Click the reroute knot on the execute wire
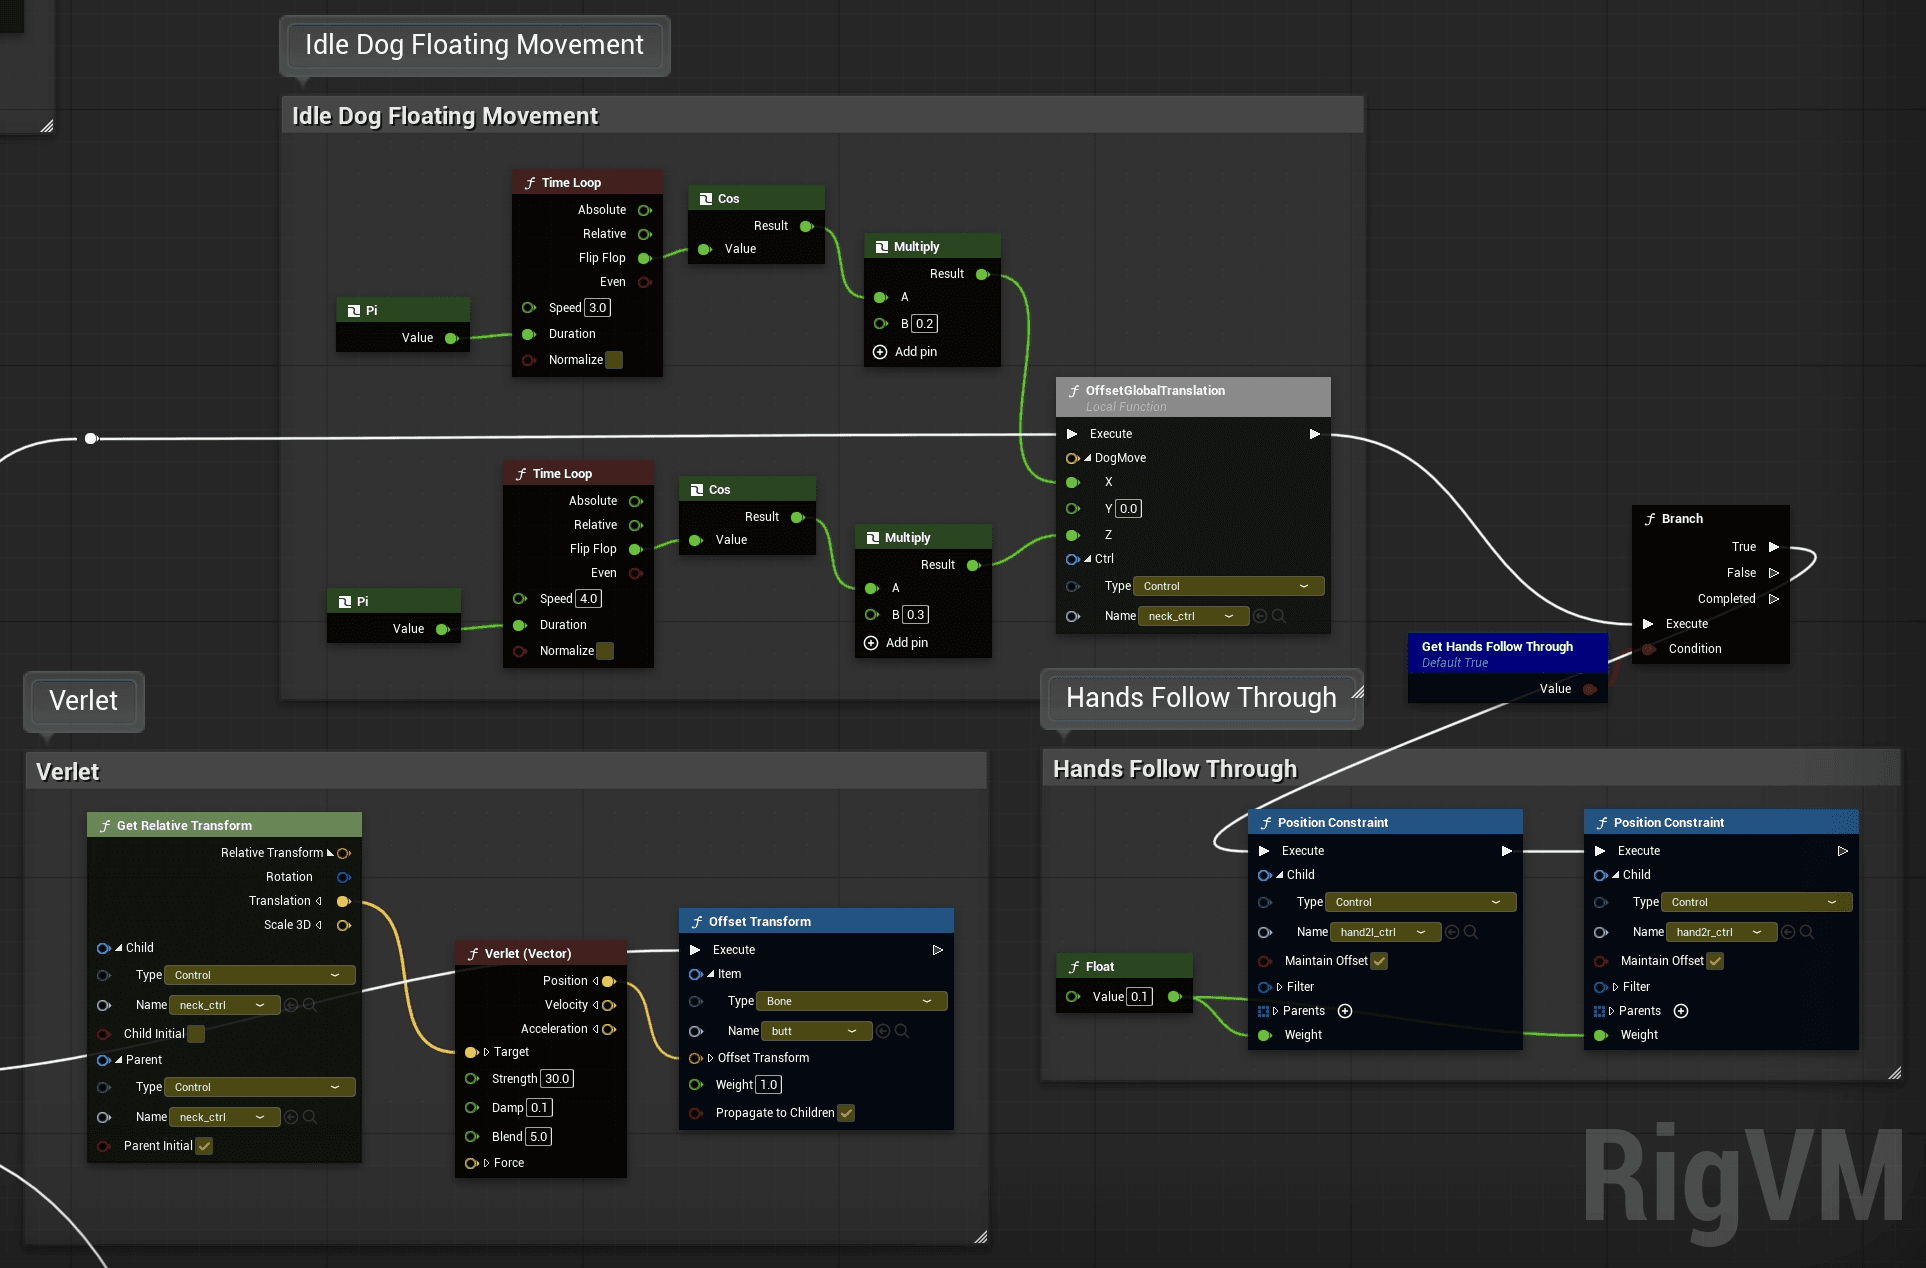 91,438
